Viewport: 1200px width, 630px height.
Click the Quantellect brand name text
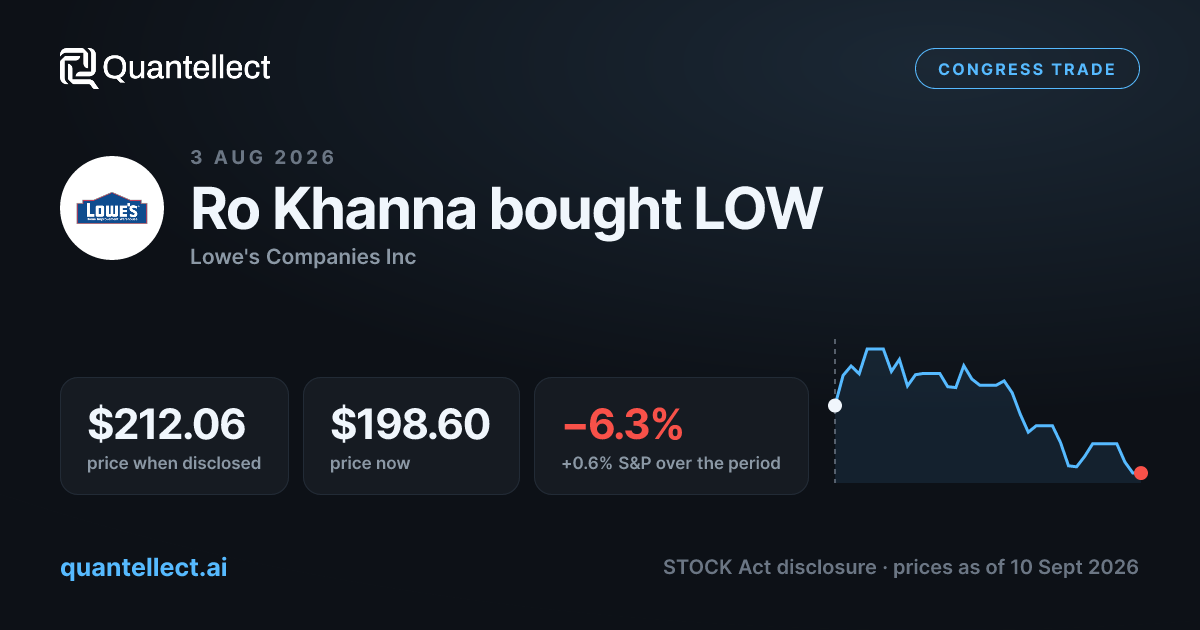click(x=187, y=68)
